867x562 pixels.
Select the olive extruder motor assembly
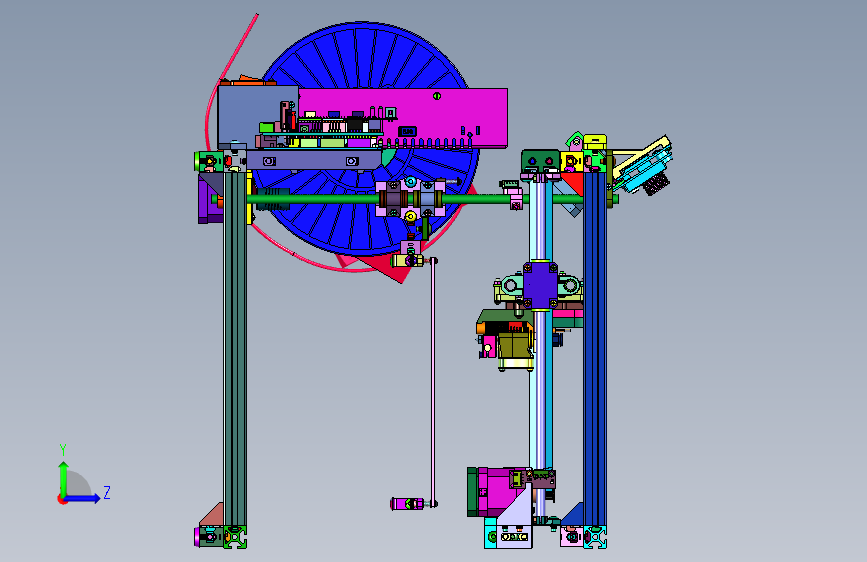[514, 346]
